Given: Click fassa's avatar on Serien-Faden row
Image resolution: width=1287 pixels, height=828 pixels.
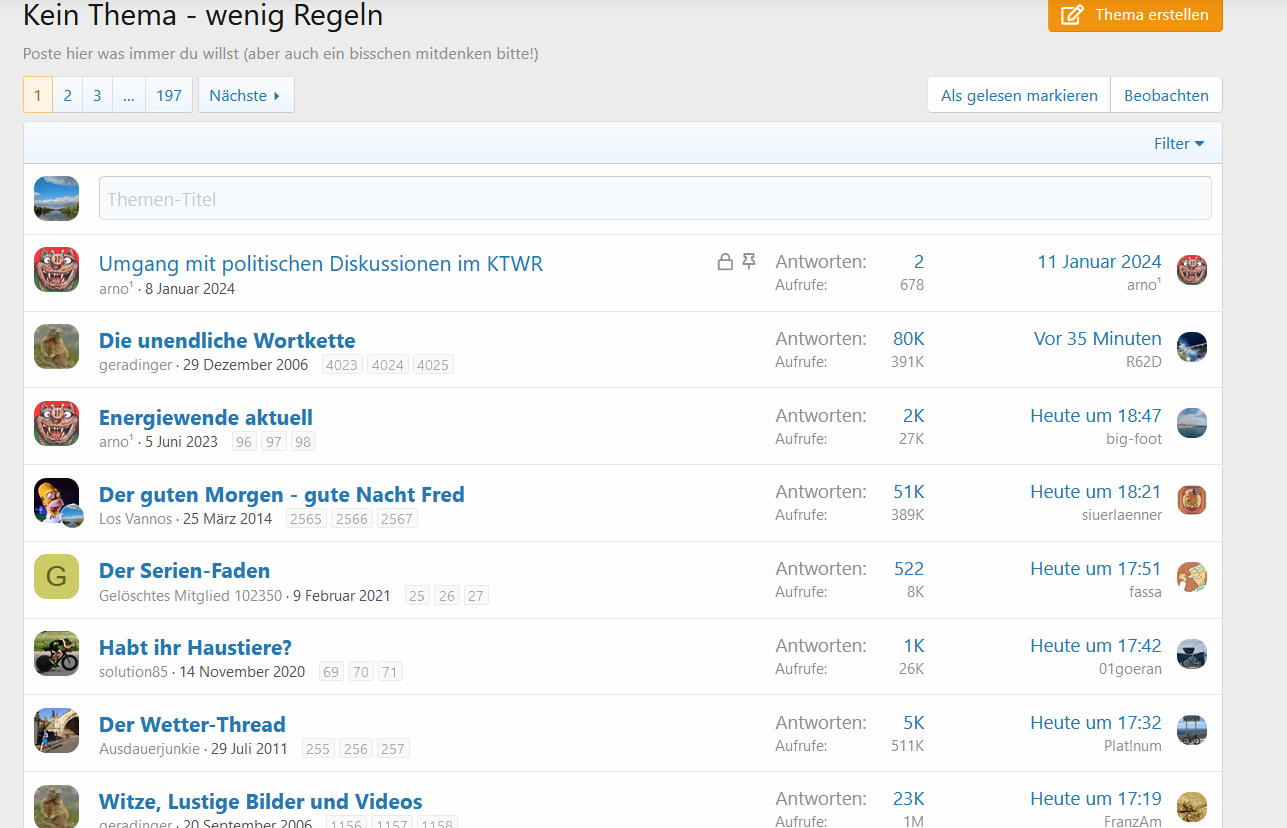Looking at the screenshot, I should [1192, 577].
